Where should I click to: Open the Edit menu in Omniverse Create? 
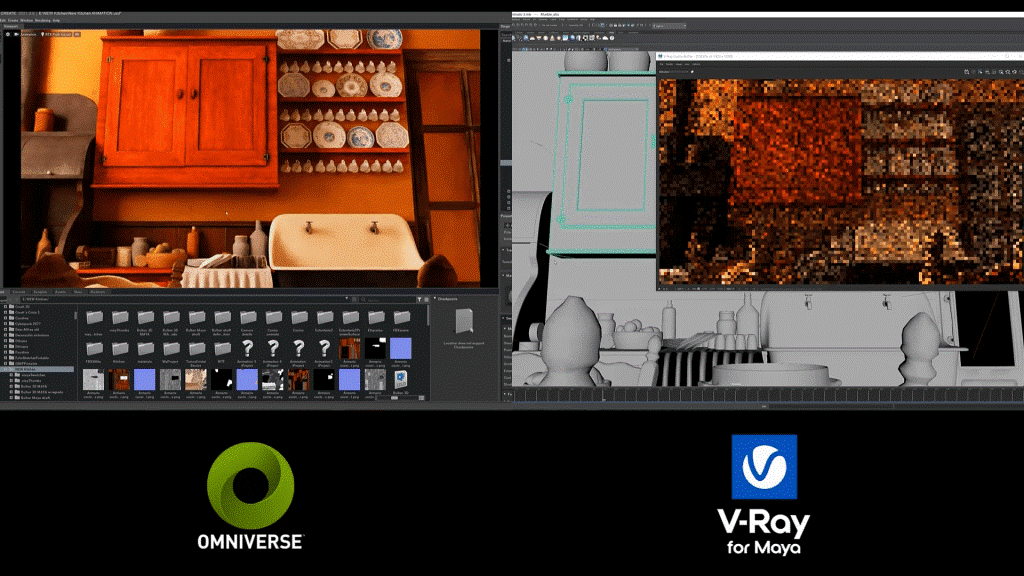pos(3,20)
